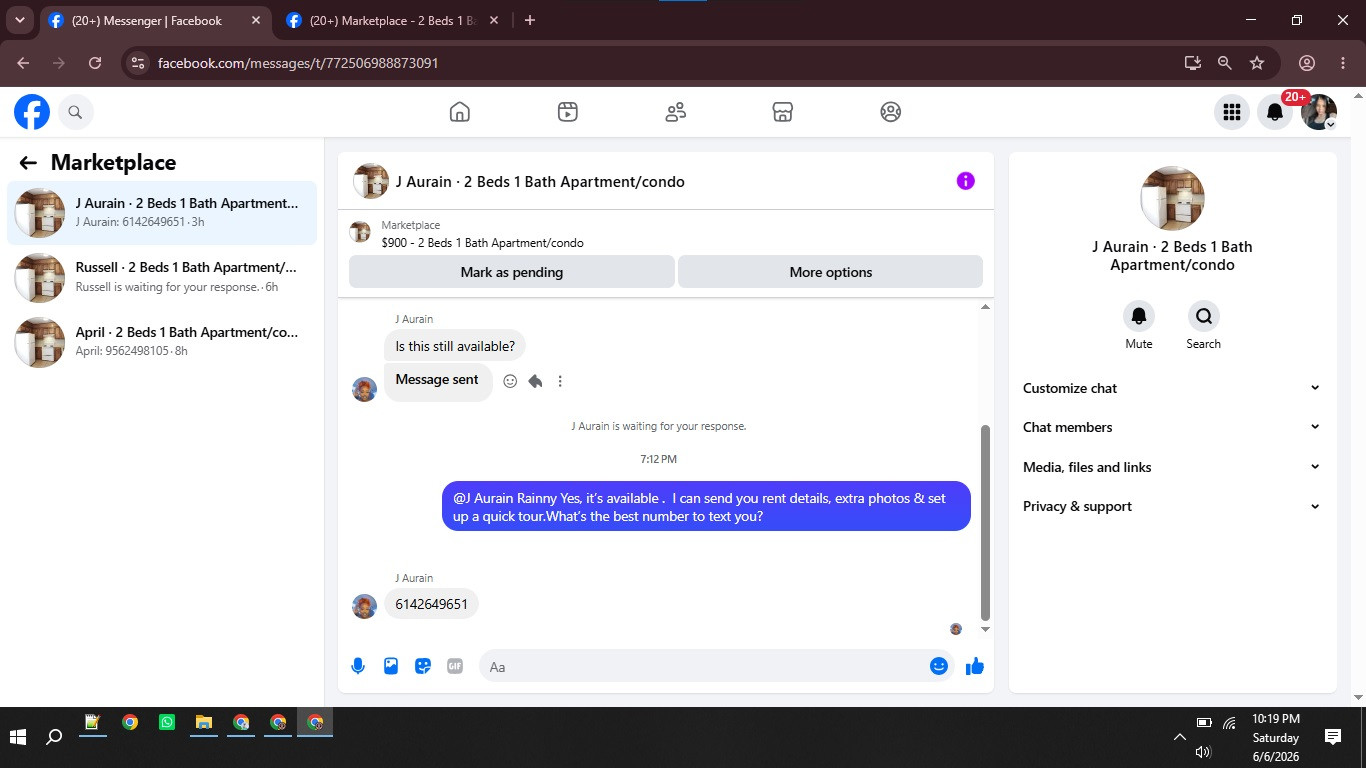Reply to the 'Message sent' bubble
This screenshot has height=768, width=1366.
click(x=535, y=381)
